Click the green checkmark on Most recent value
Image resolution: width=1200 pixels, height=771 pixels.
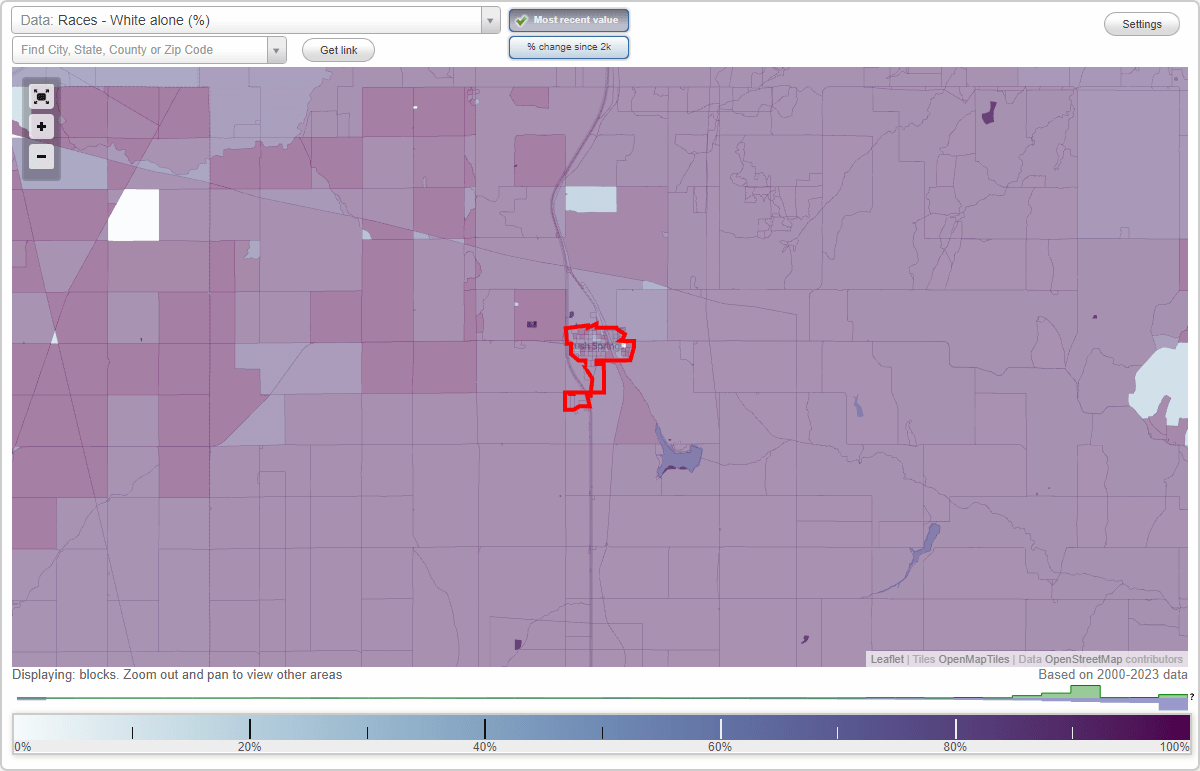tap(522, 19)
